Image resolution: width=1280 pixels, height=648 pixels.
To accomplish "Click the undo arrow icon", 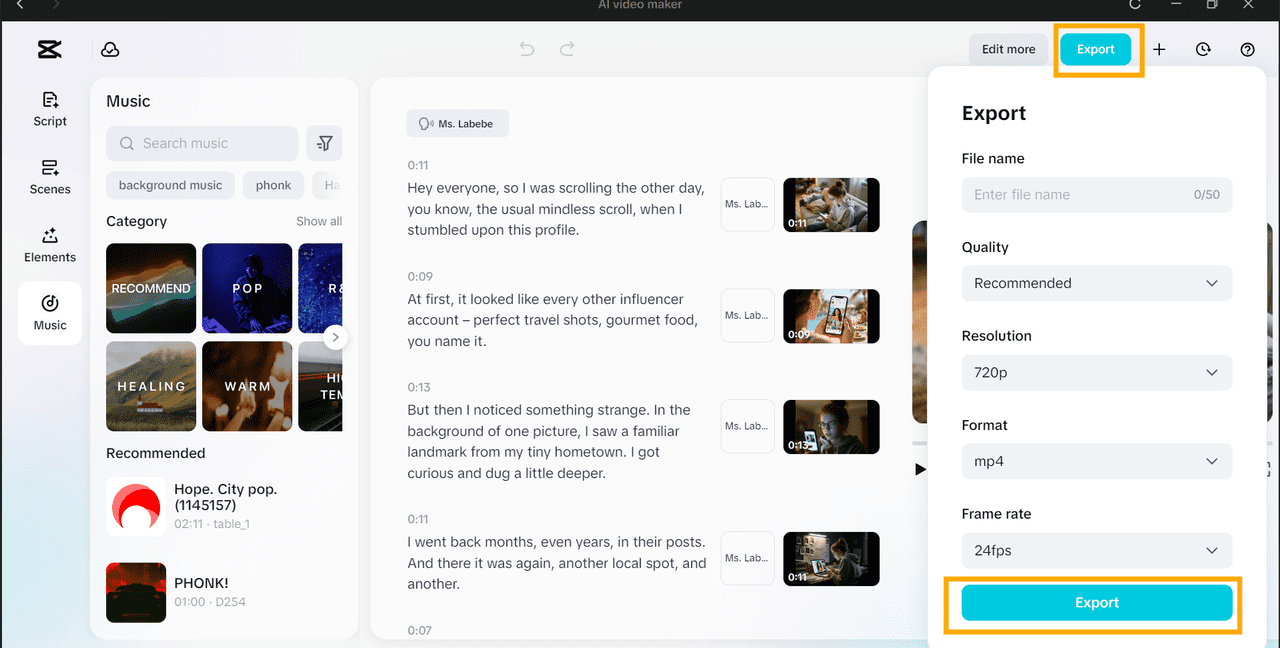I will coord(527,49).
